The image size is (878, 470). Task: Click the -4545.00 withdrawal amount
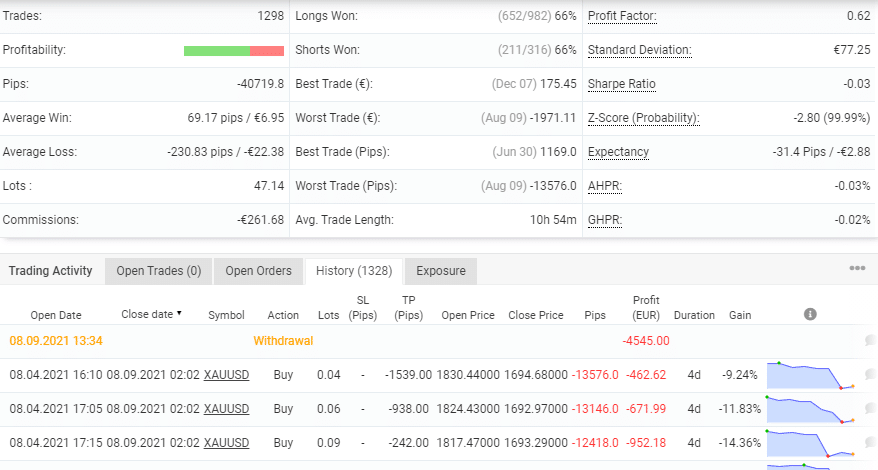click(x=646, y=341)
